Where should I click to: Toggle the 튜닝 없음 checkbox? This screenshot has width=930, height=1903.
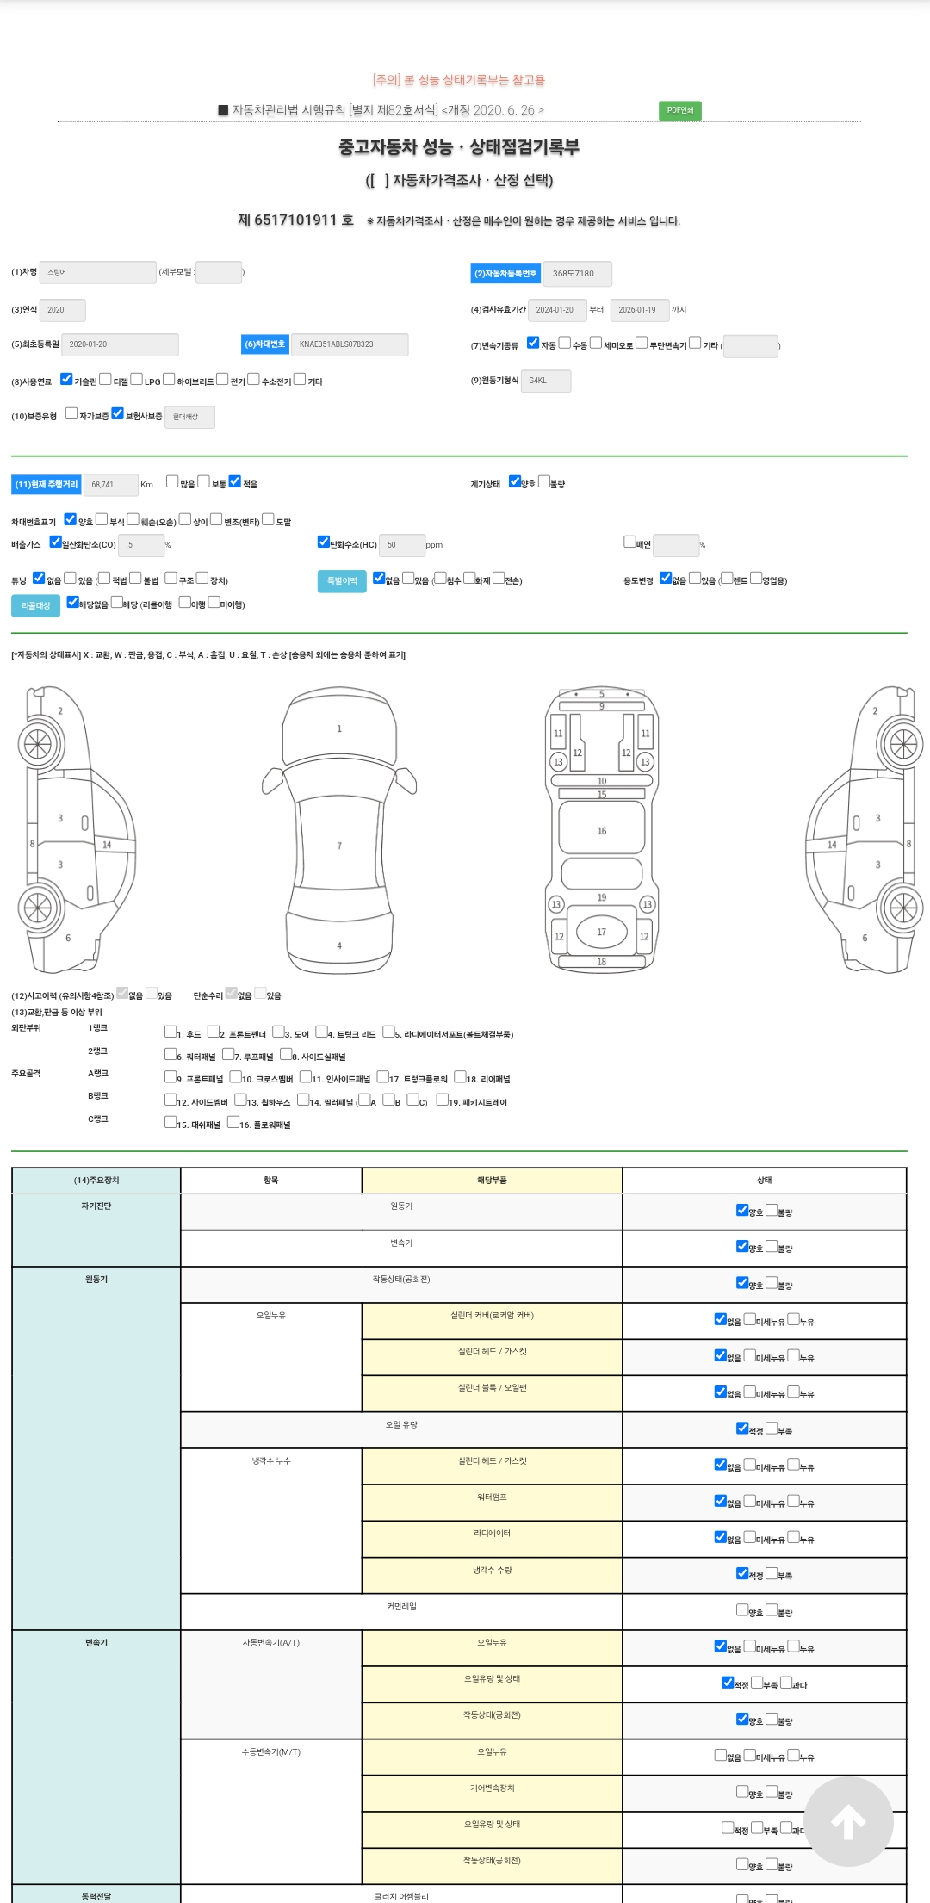[39, 578]
